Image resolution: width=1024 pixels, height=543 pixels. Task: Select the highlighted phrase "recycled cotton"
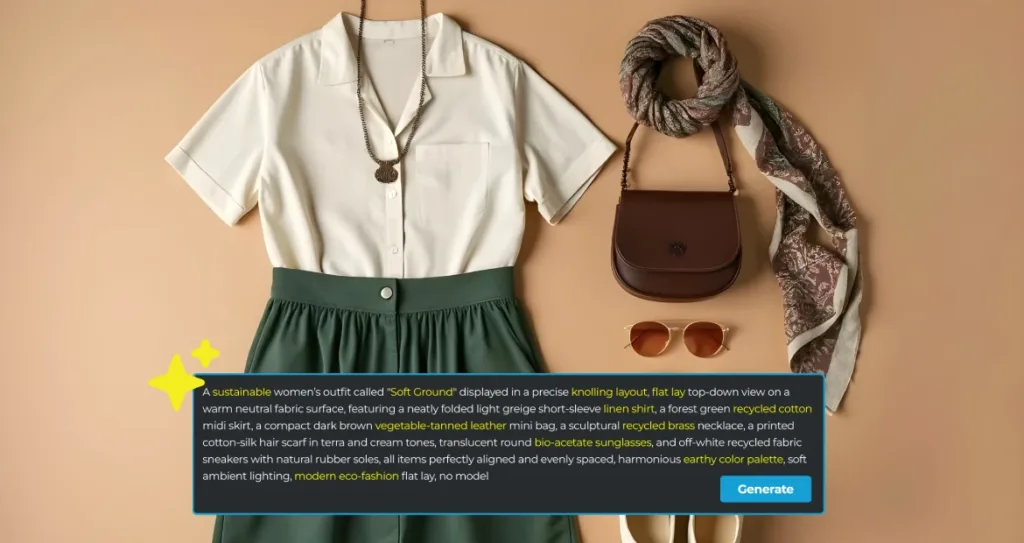tap(772, 409)
